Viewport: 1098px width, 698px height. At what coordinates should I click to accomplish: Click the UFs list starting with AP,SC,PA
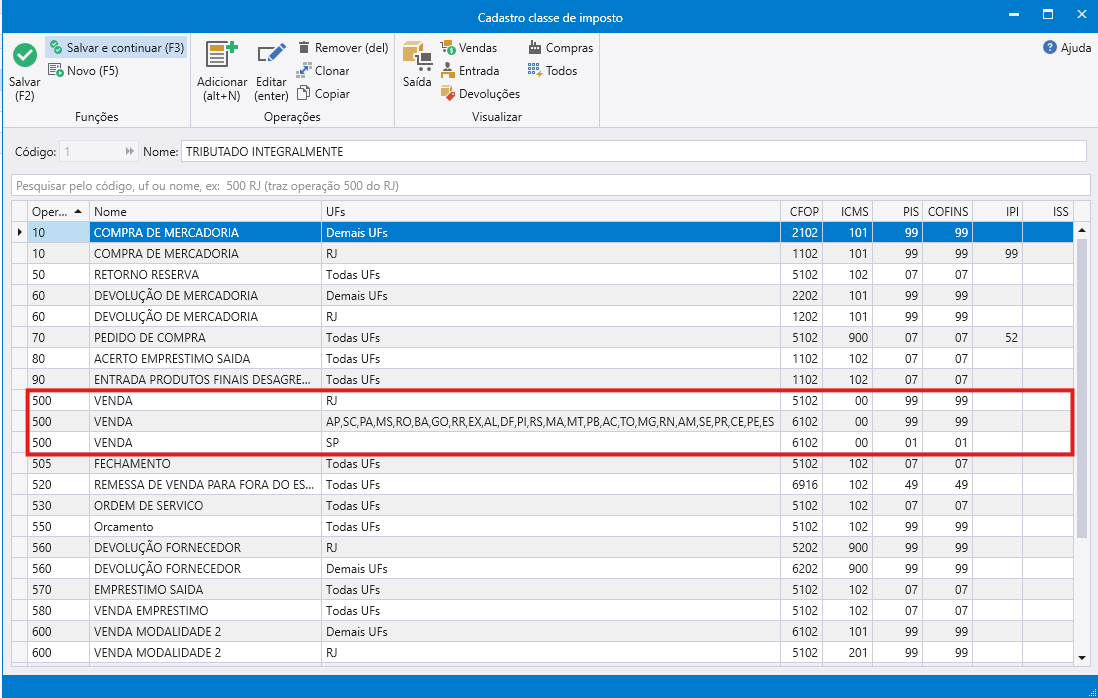pos(550,421)
